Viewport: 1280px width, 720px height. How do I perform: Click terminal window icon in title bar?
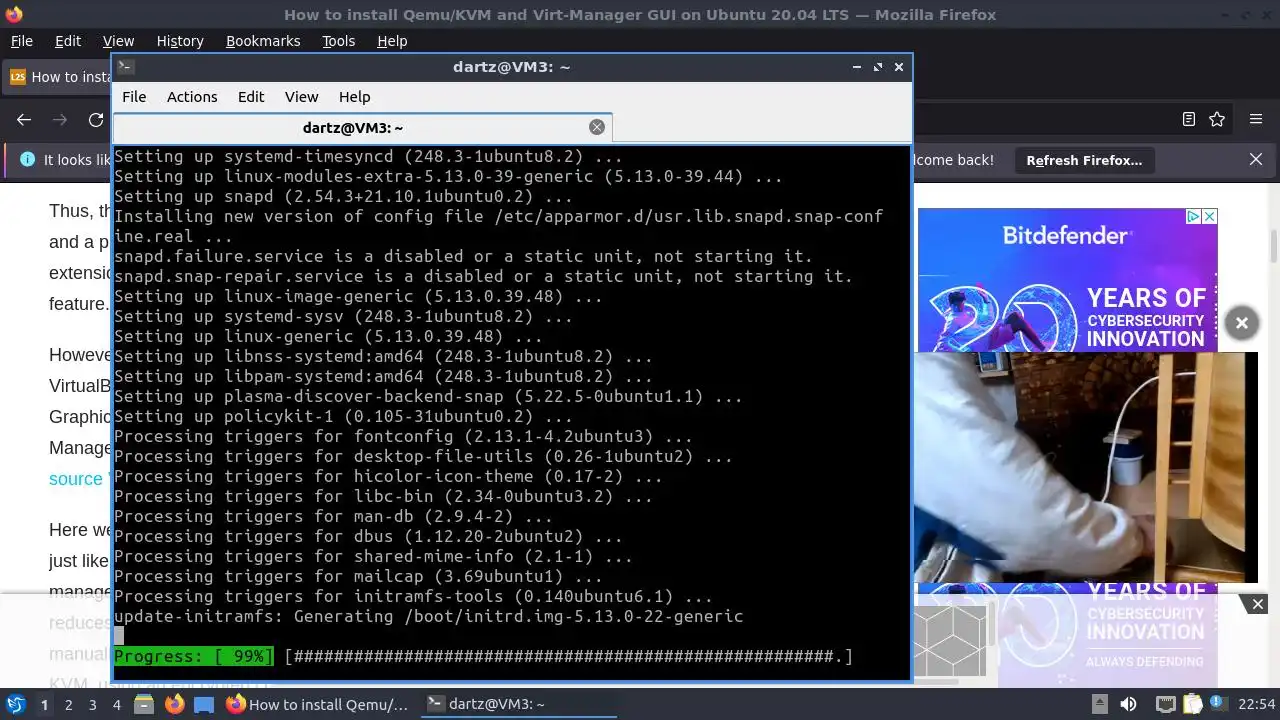click(125, 67)
